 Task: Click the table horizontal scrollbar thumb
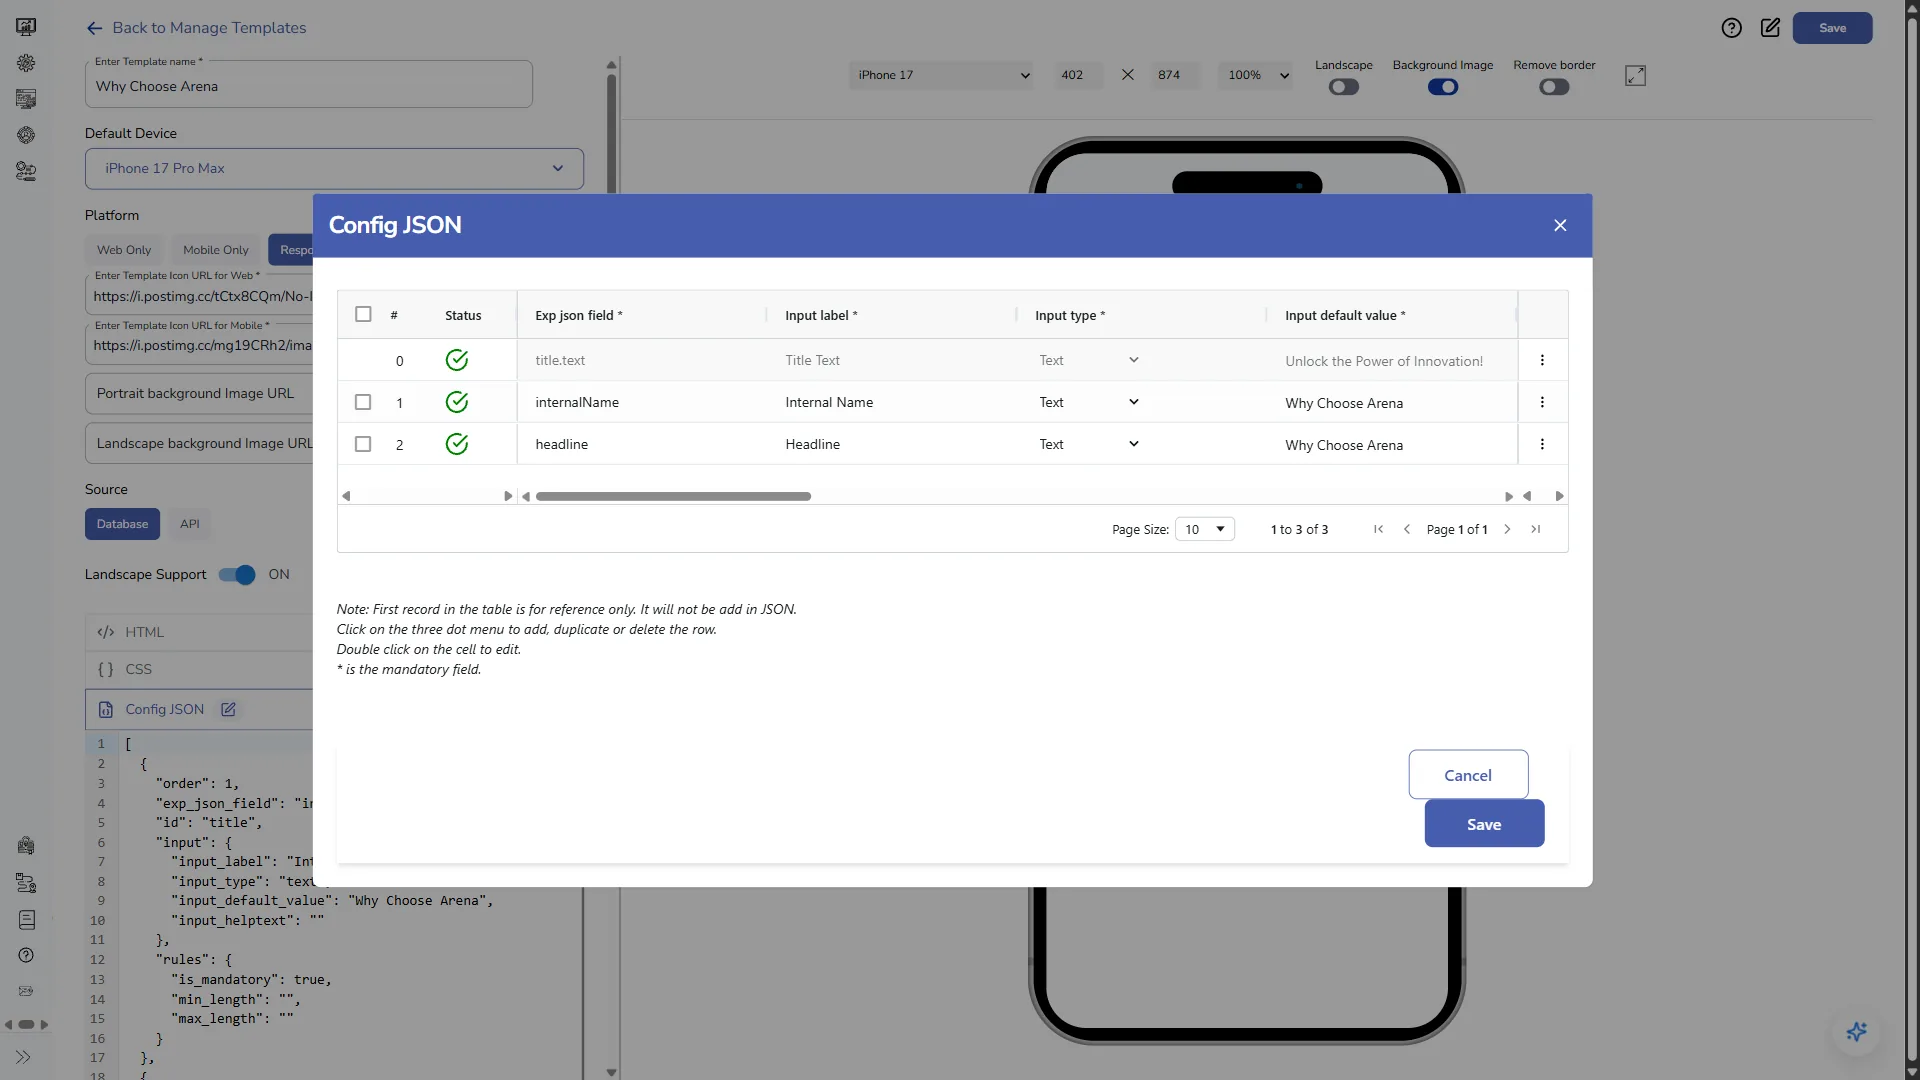(x=673, y=496)
